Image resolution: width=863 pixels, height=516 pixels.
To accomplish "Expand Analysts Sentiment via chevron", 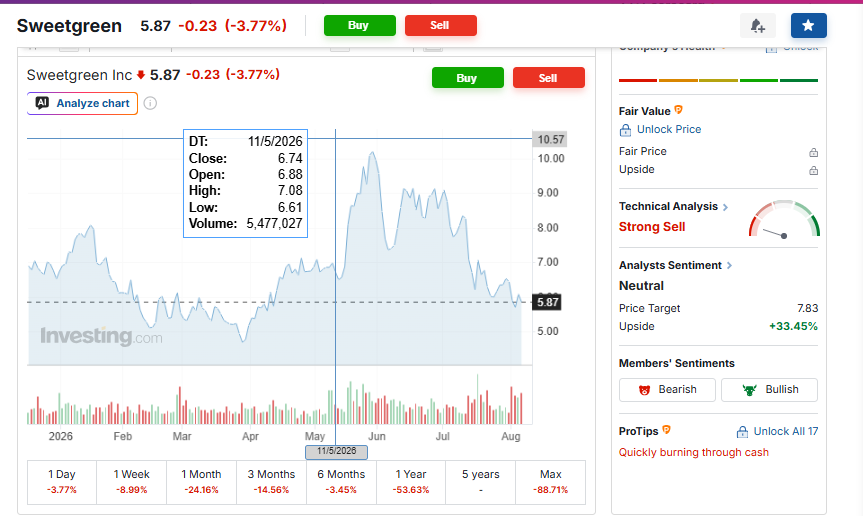I will click(x=729, y=266).
